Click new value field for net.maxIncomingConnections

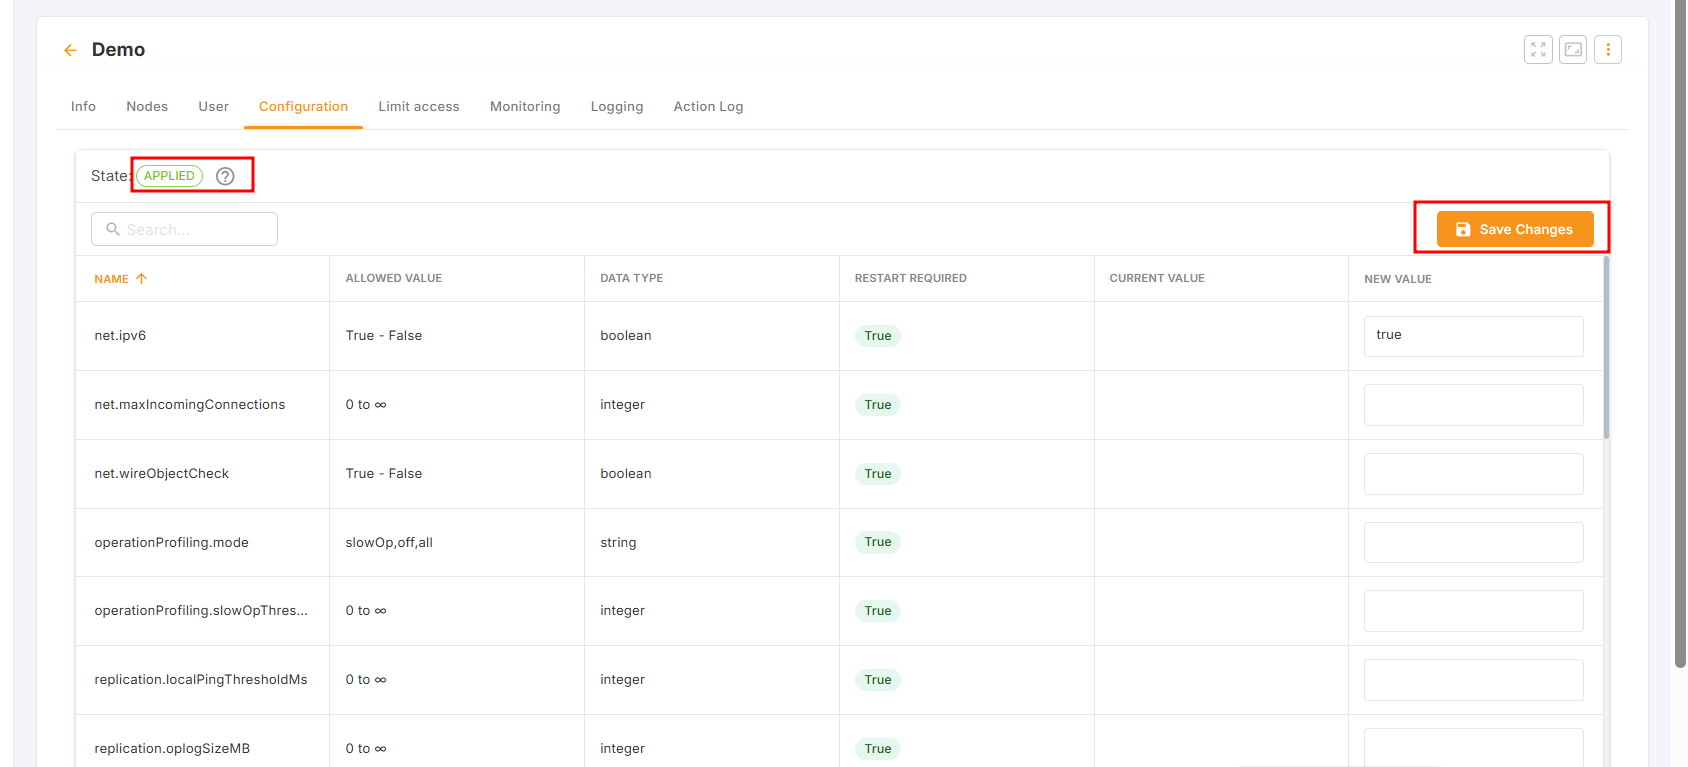(1473, 405)
